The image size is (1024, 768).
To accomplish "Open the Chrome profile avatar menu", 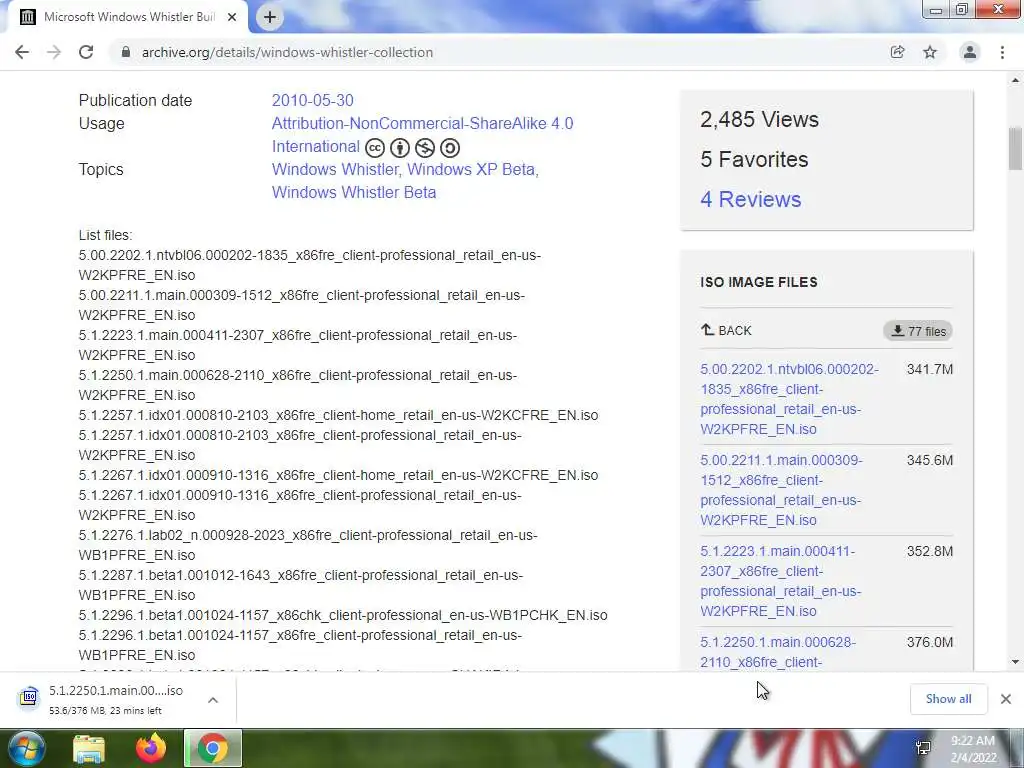I will (x=970, y=52).
